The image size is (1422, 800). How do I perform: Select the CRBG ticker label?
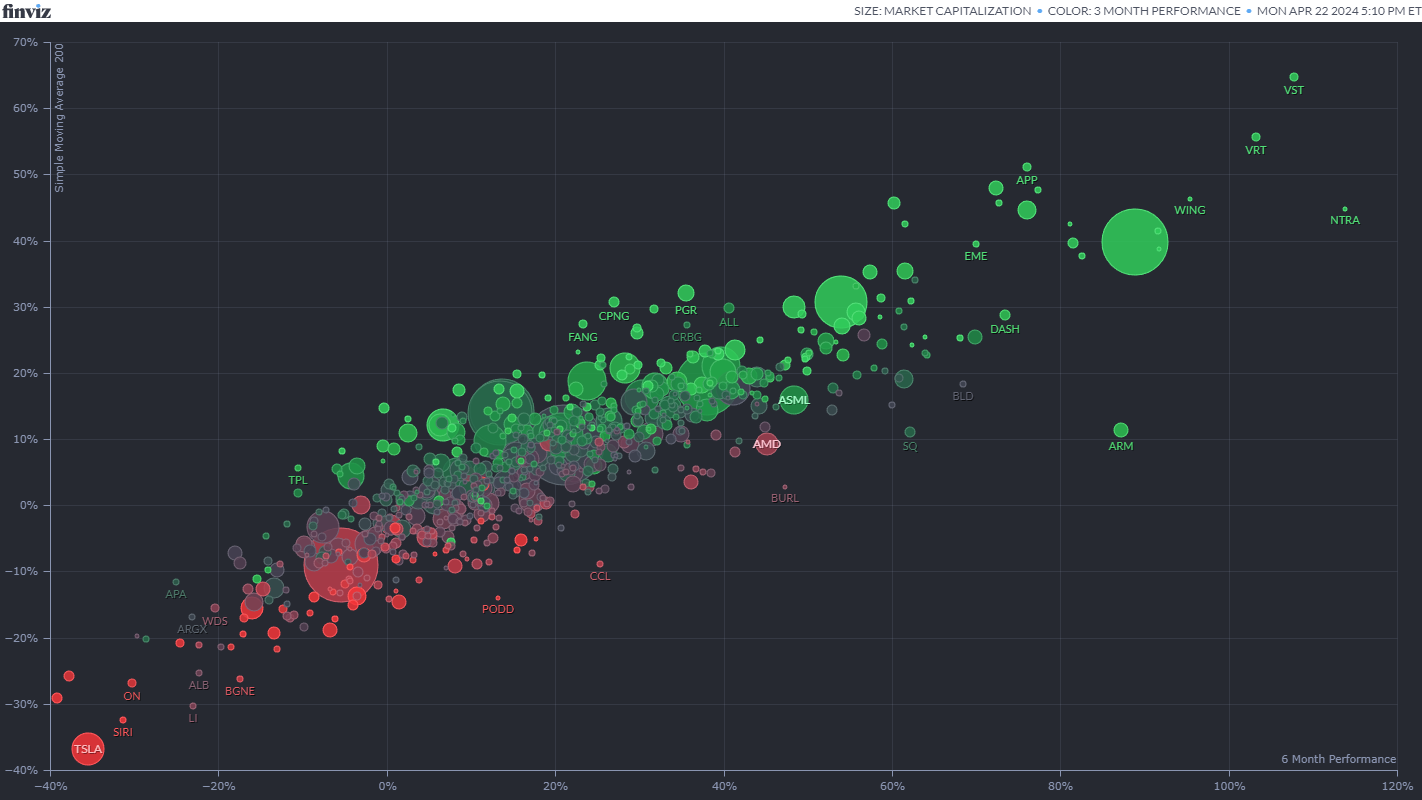tap(687, 338)
